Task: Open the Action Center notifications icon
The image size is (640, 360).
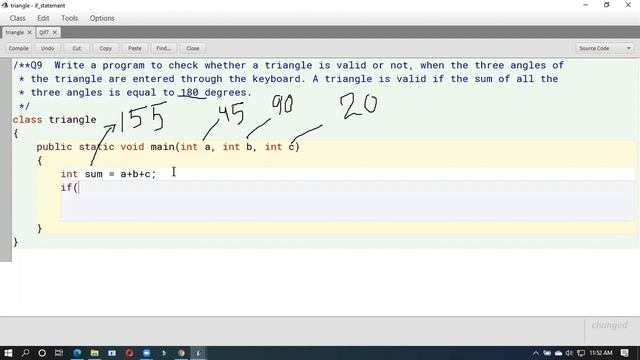Action: tap(624, 353)
